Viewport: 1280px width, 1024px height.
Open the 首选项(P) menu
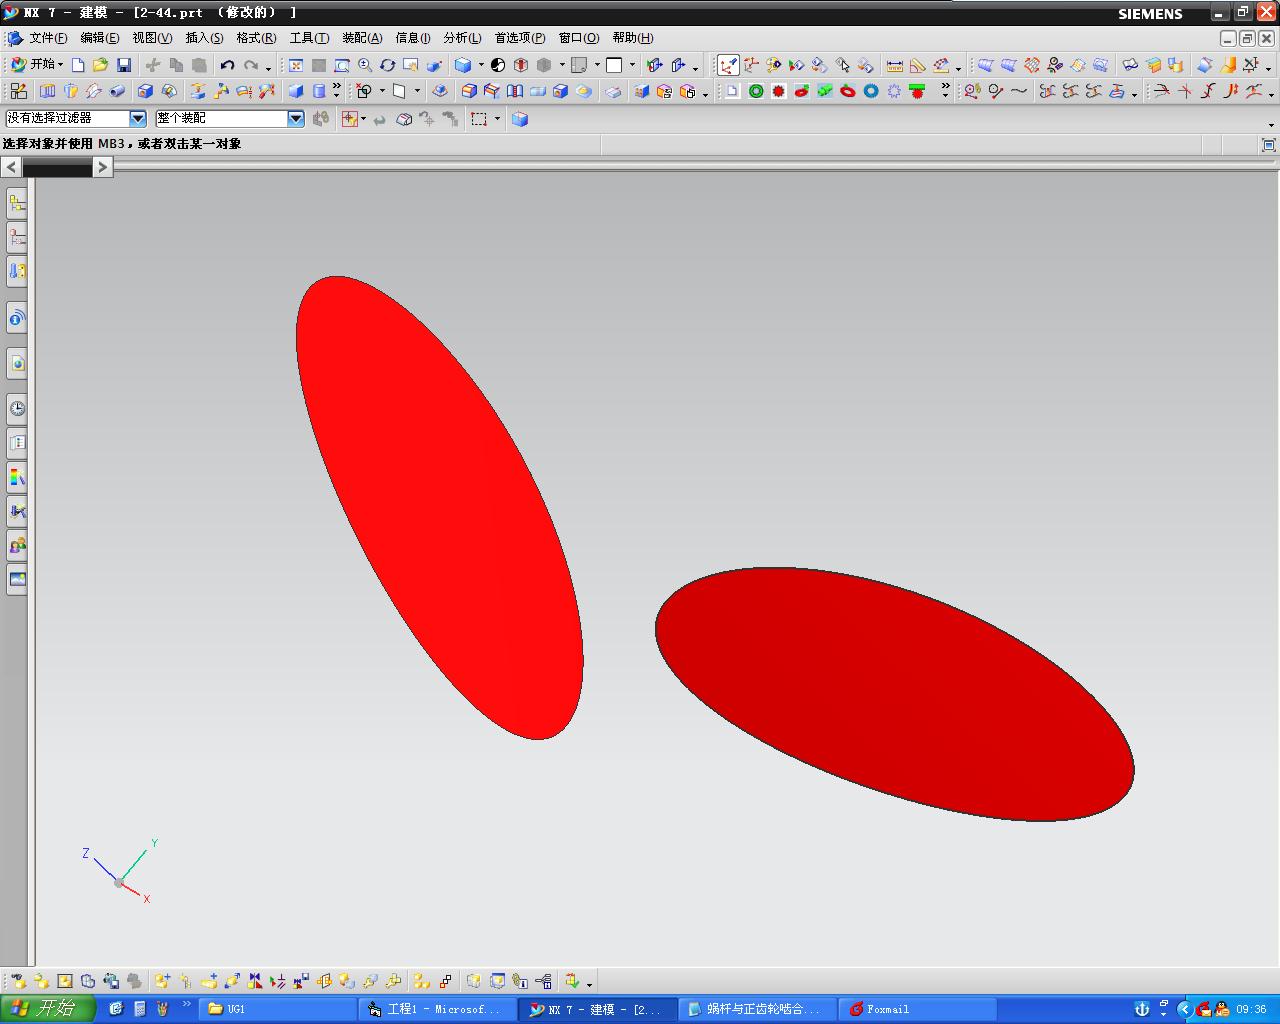[520, 38]
